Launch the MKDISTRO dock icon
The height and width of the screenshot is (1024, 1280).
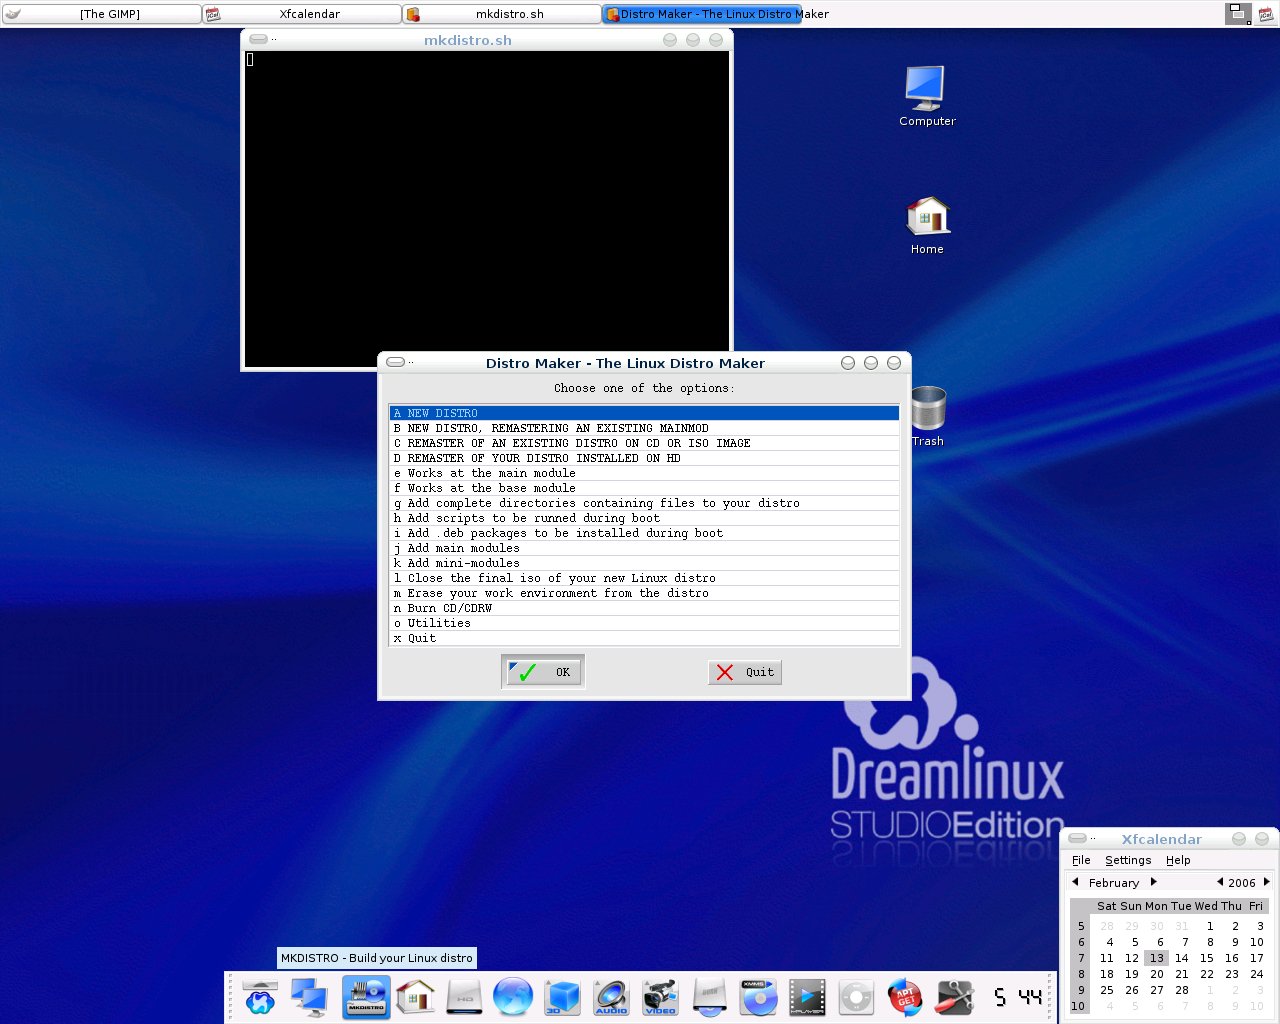point(366,997)
